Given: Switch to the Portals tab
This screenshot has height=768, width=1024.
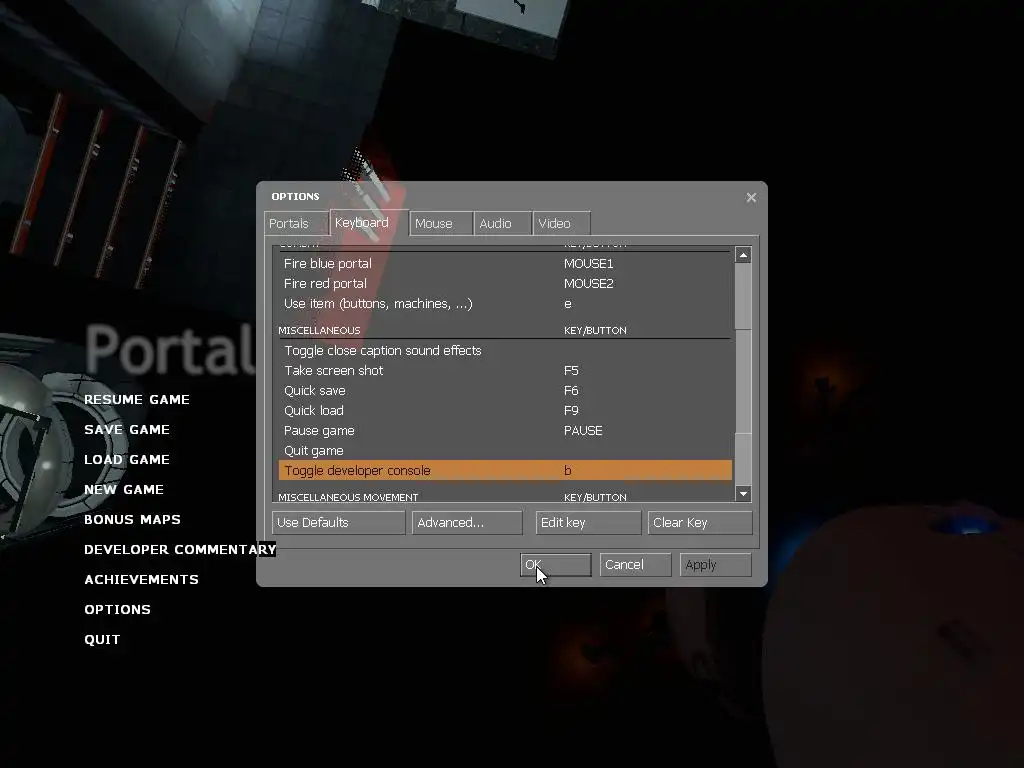Looking at the screenshot, I should click(x=296, y=223).
